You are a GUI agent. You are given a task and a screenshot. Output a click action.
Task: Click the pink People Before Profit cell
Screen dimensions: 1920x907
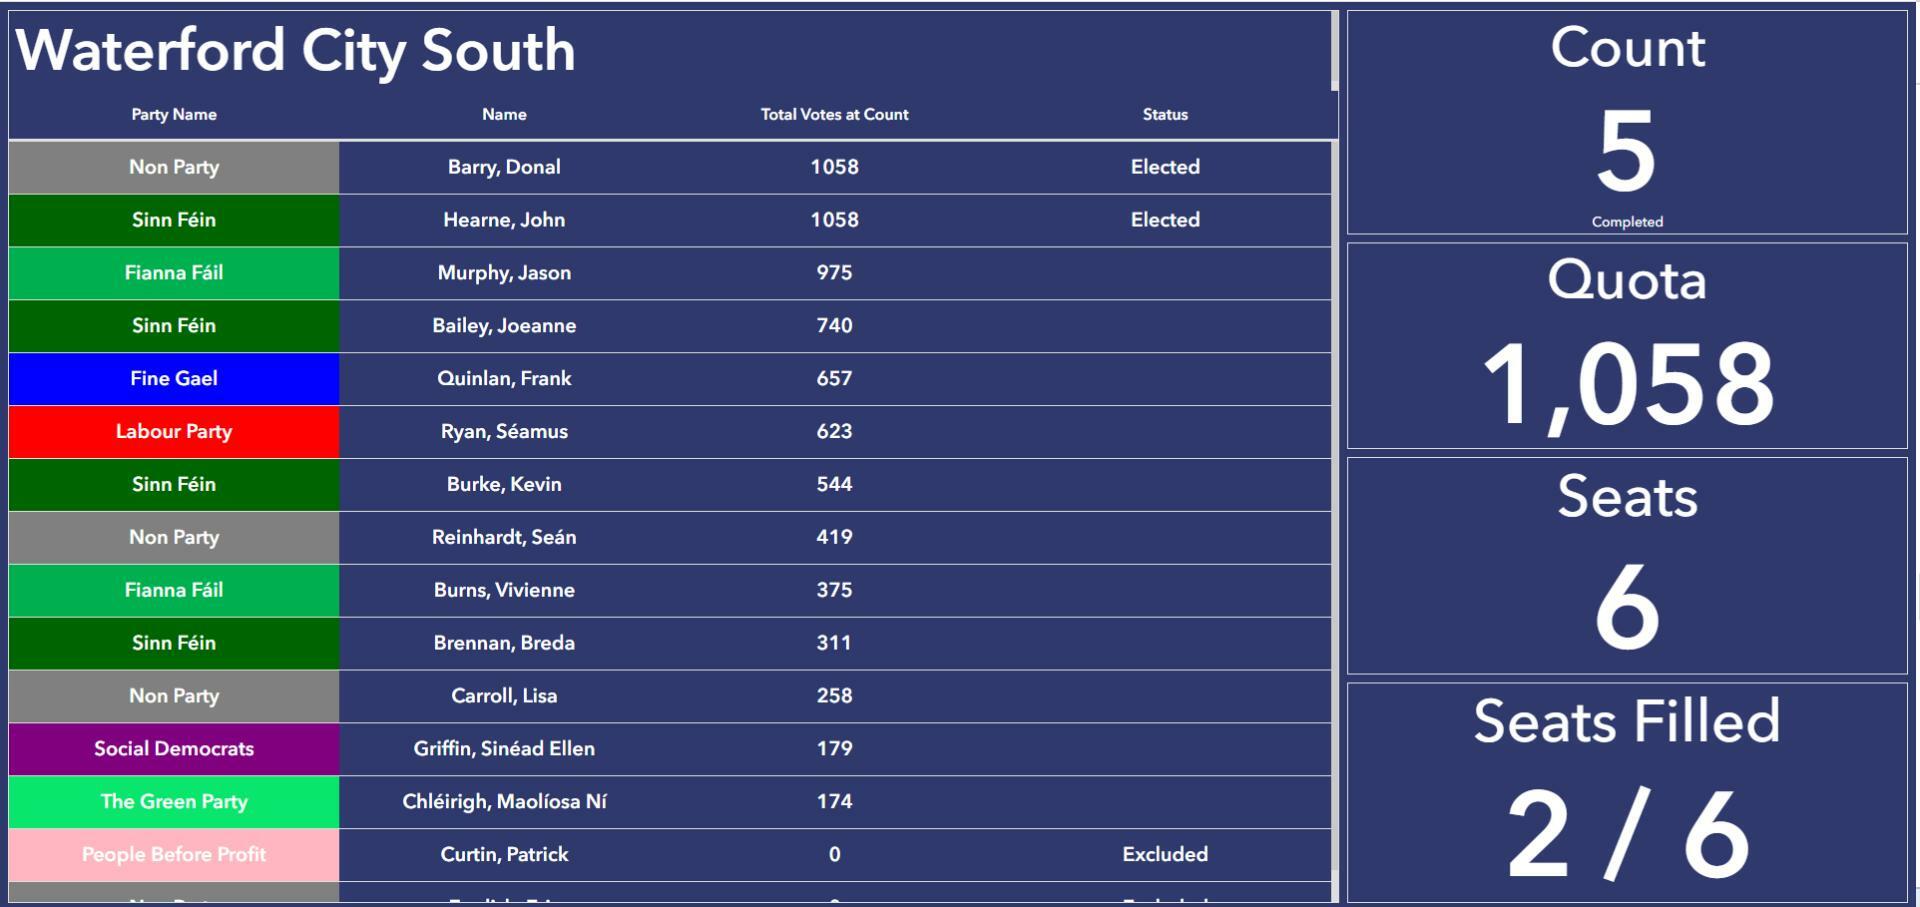174,855
